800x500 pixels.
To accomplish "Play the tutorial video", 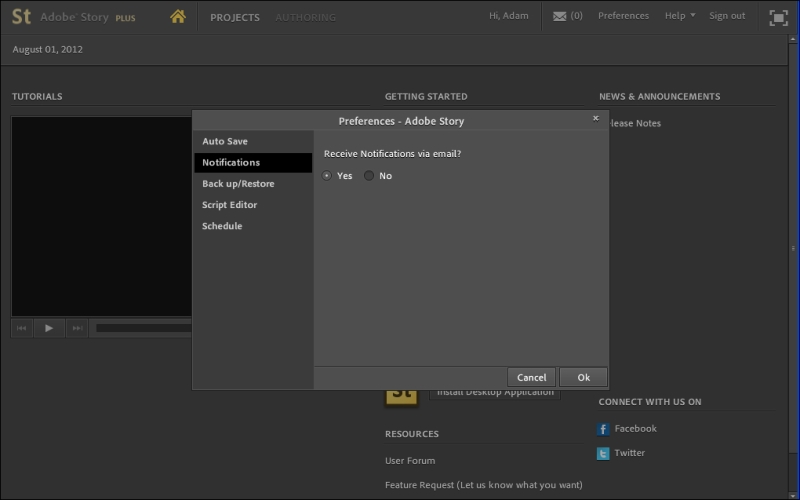I will (x=49, y=328).
